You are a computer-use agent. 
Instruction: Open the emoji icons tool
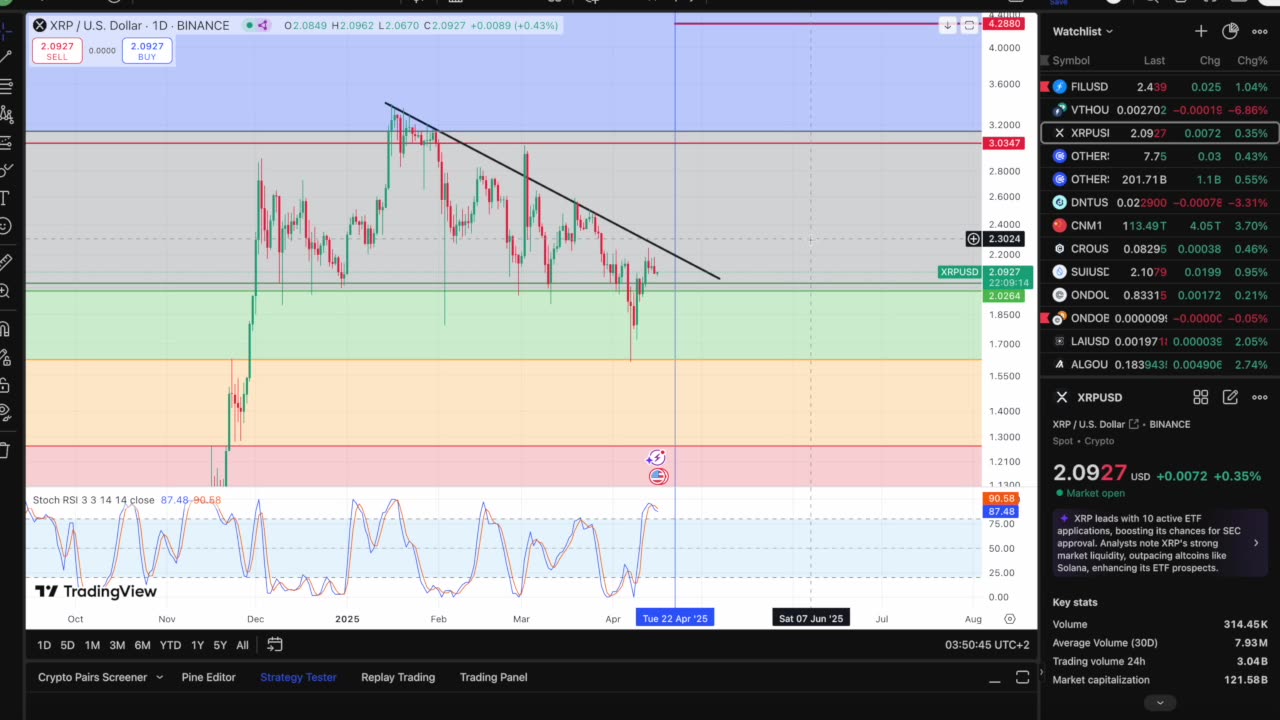pyautogui.click(x=5, y=226)
